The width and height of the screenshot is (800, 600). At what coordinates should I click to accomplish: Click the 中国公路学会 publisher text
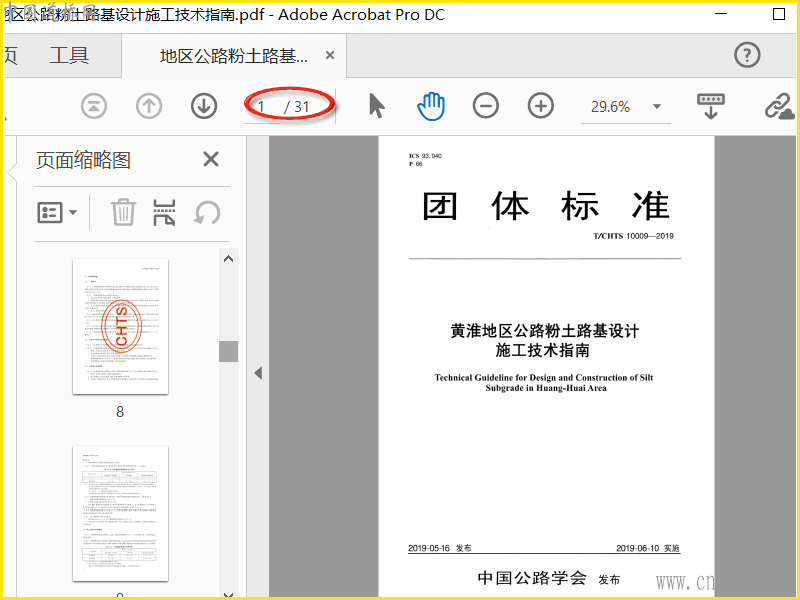coord(532,578)
